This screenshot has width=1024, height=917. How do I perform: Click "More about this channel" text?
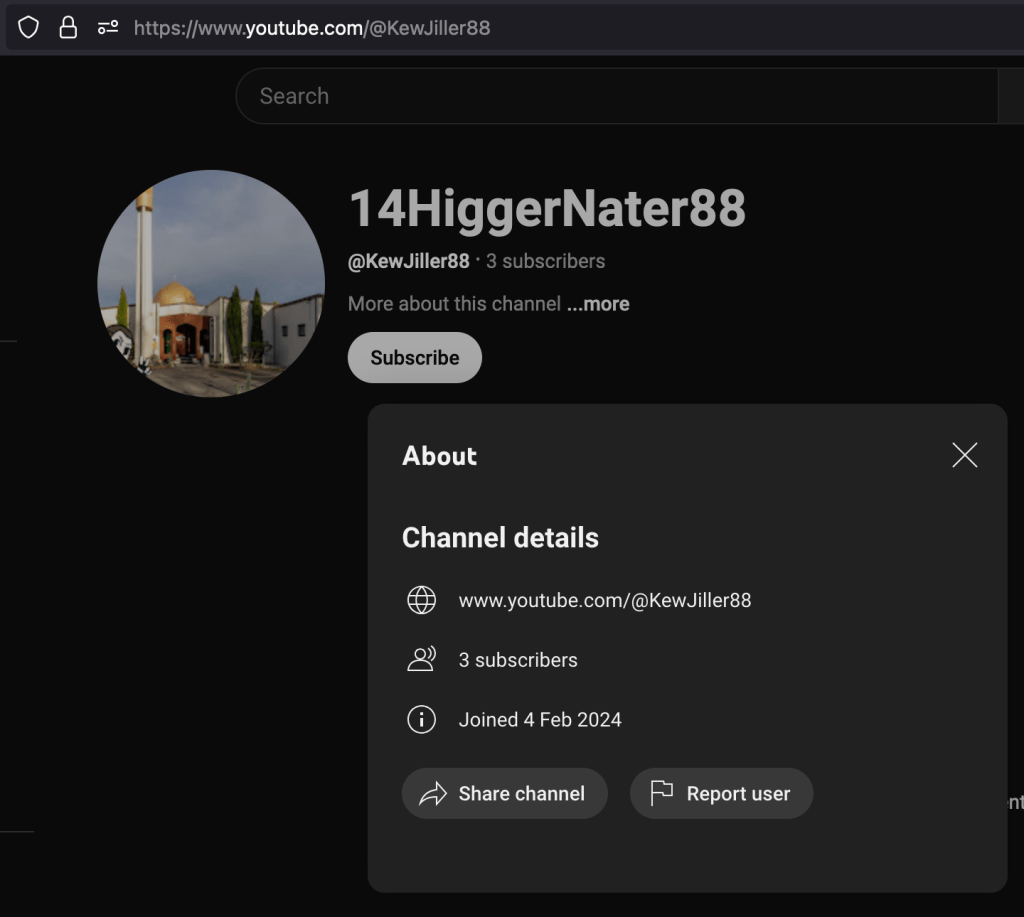click(x=454, y=304)
